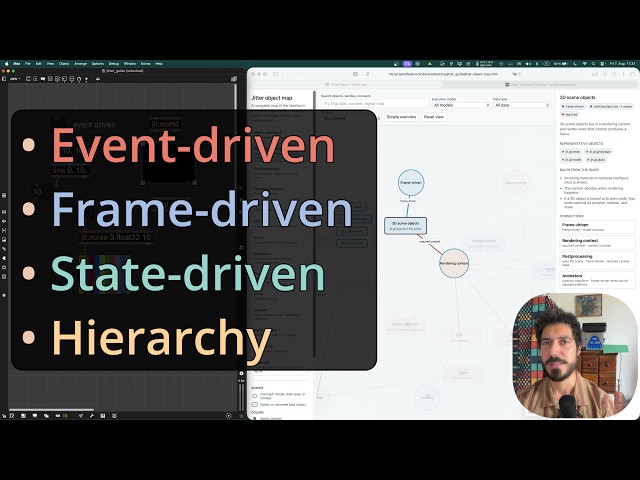Viewport: 640px width, 480px height.
Task: Click the stacked-pages icon at Max toolbar right end
Action: click(x=234, y=79)
